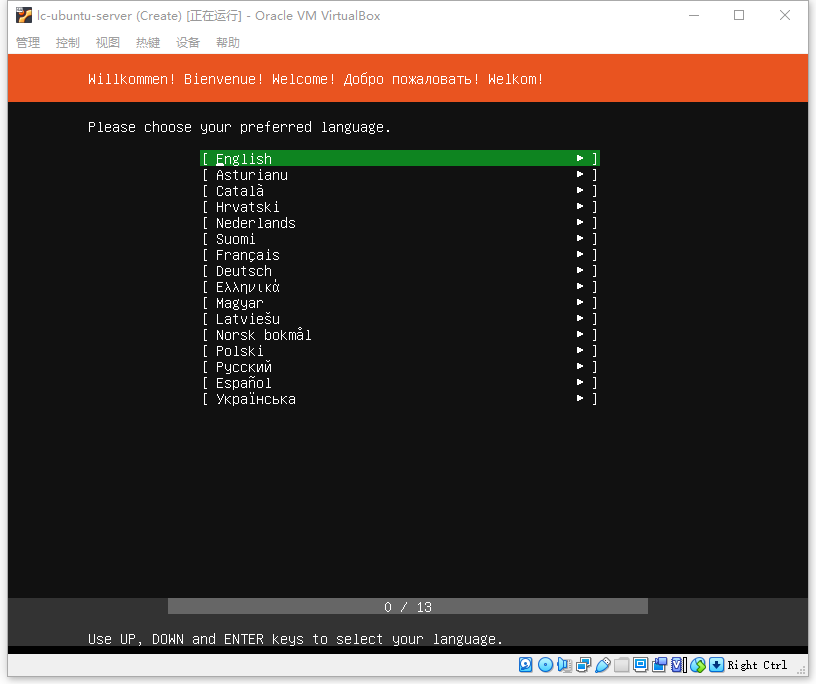Open the 视图 menu

[108, 43]
